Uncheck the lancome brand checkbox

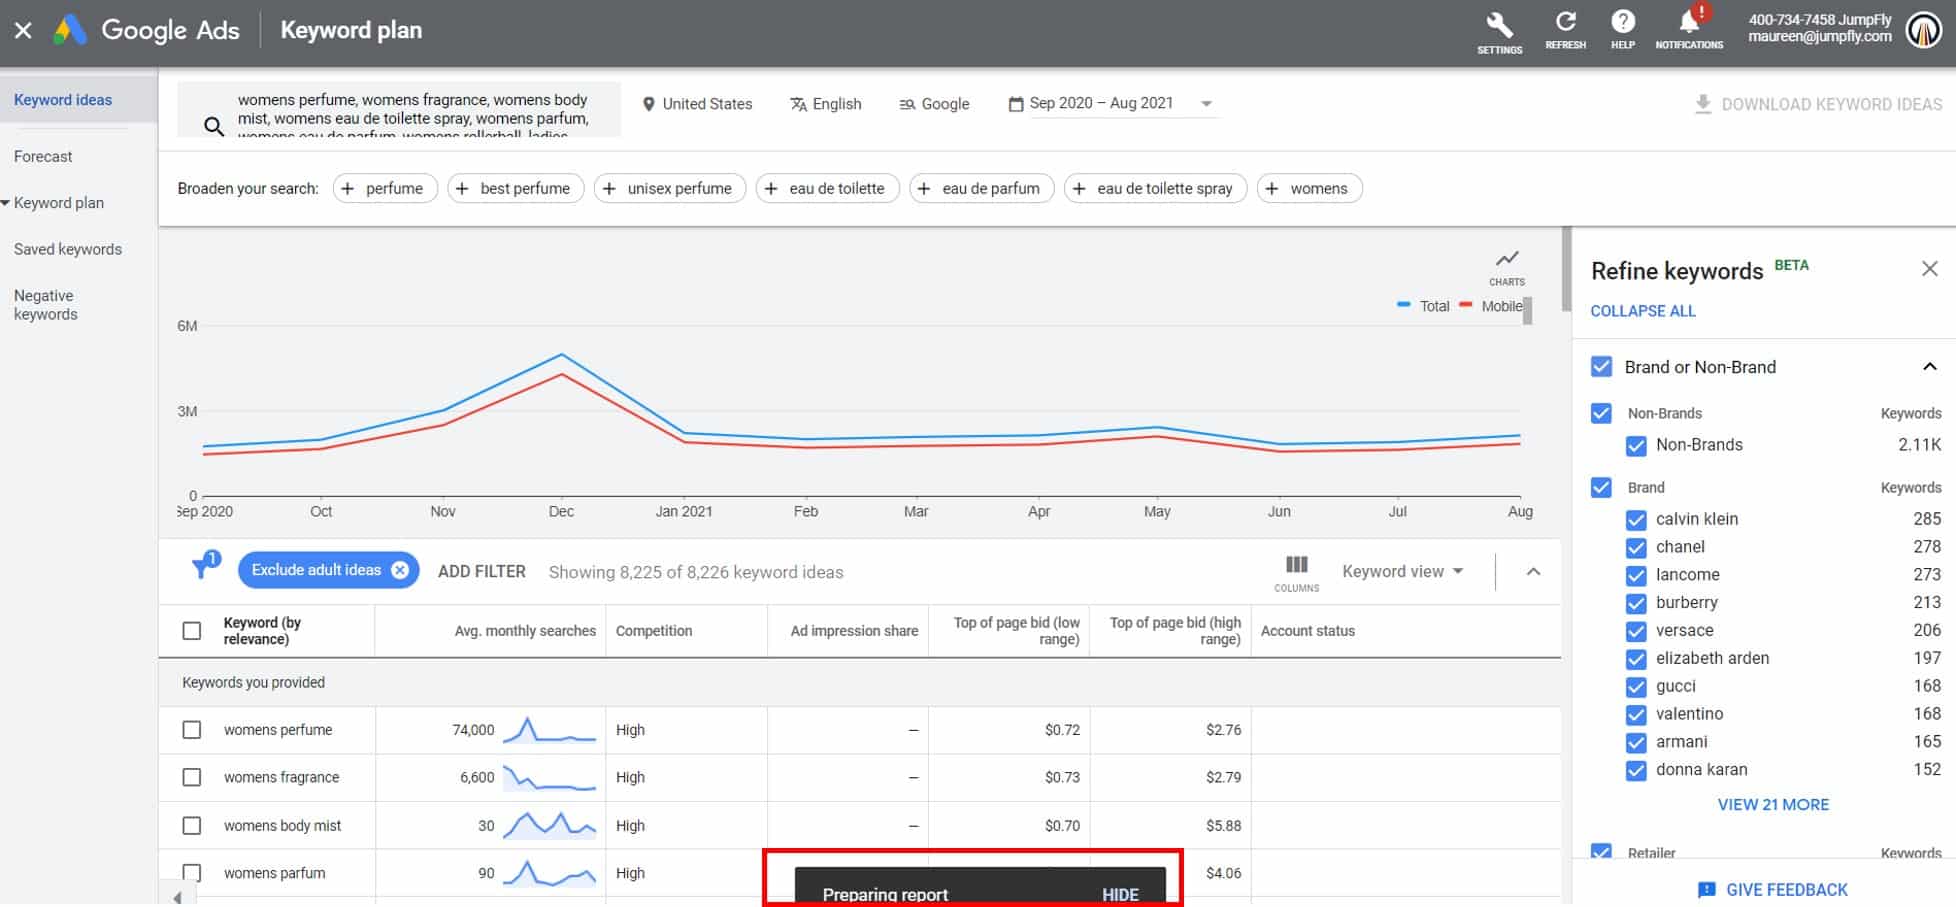1636,576
